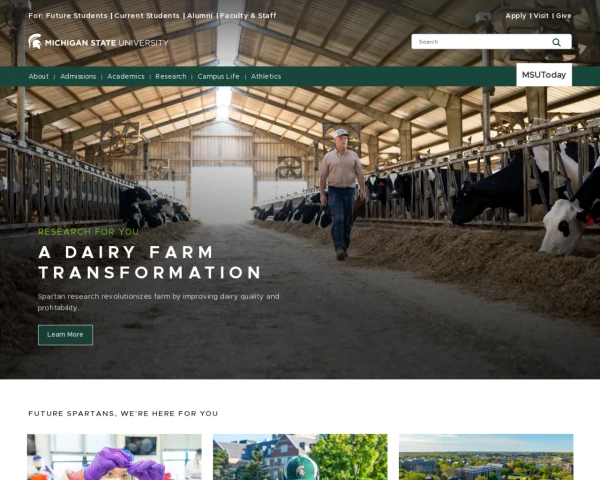Open the MSUToday tab
Image resolution: width=600 pixels, height=480 pixels.
pos(544,75)
